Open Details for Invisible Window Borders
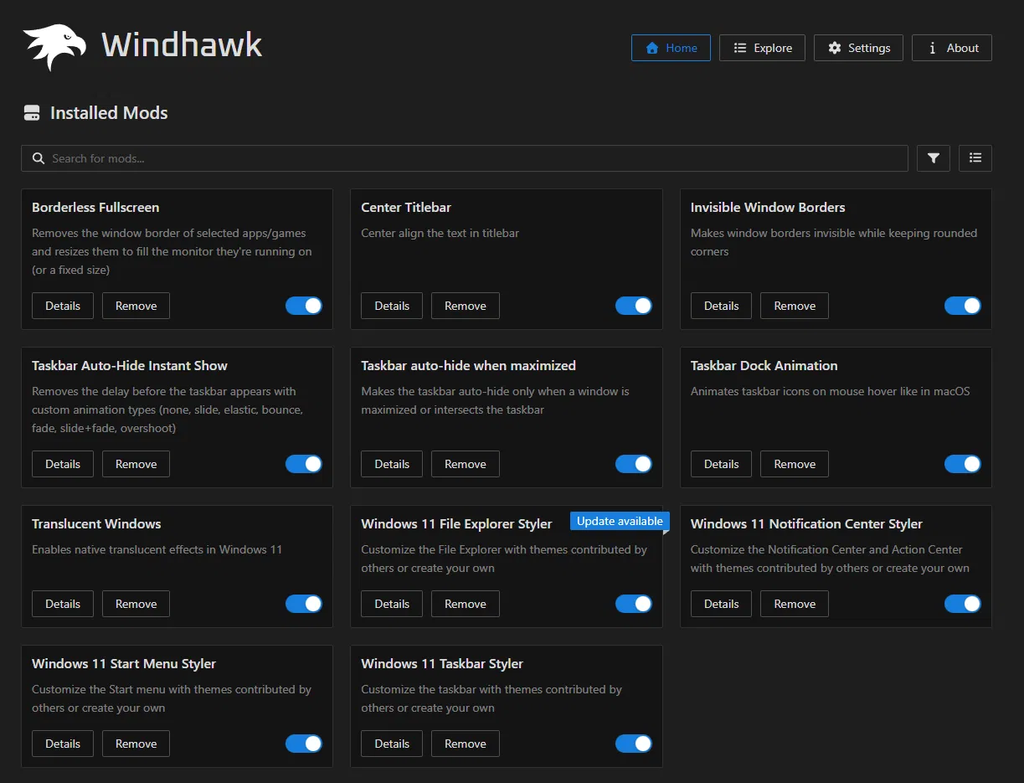Screen dimensions: 1024x783 tap(721, 306)
